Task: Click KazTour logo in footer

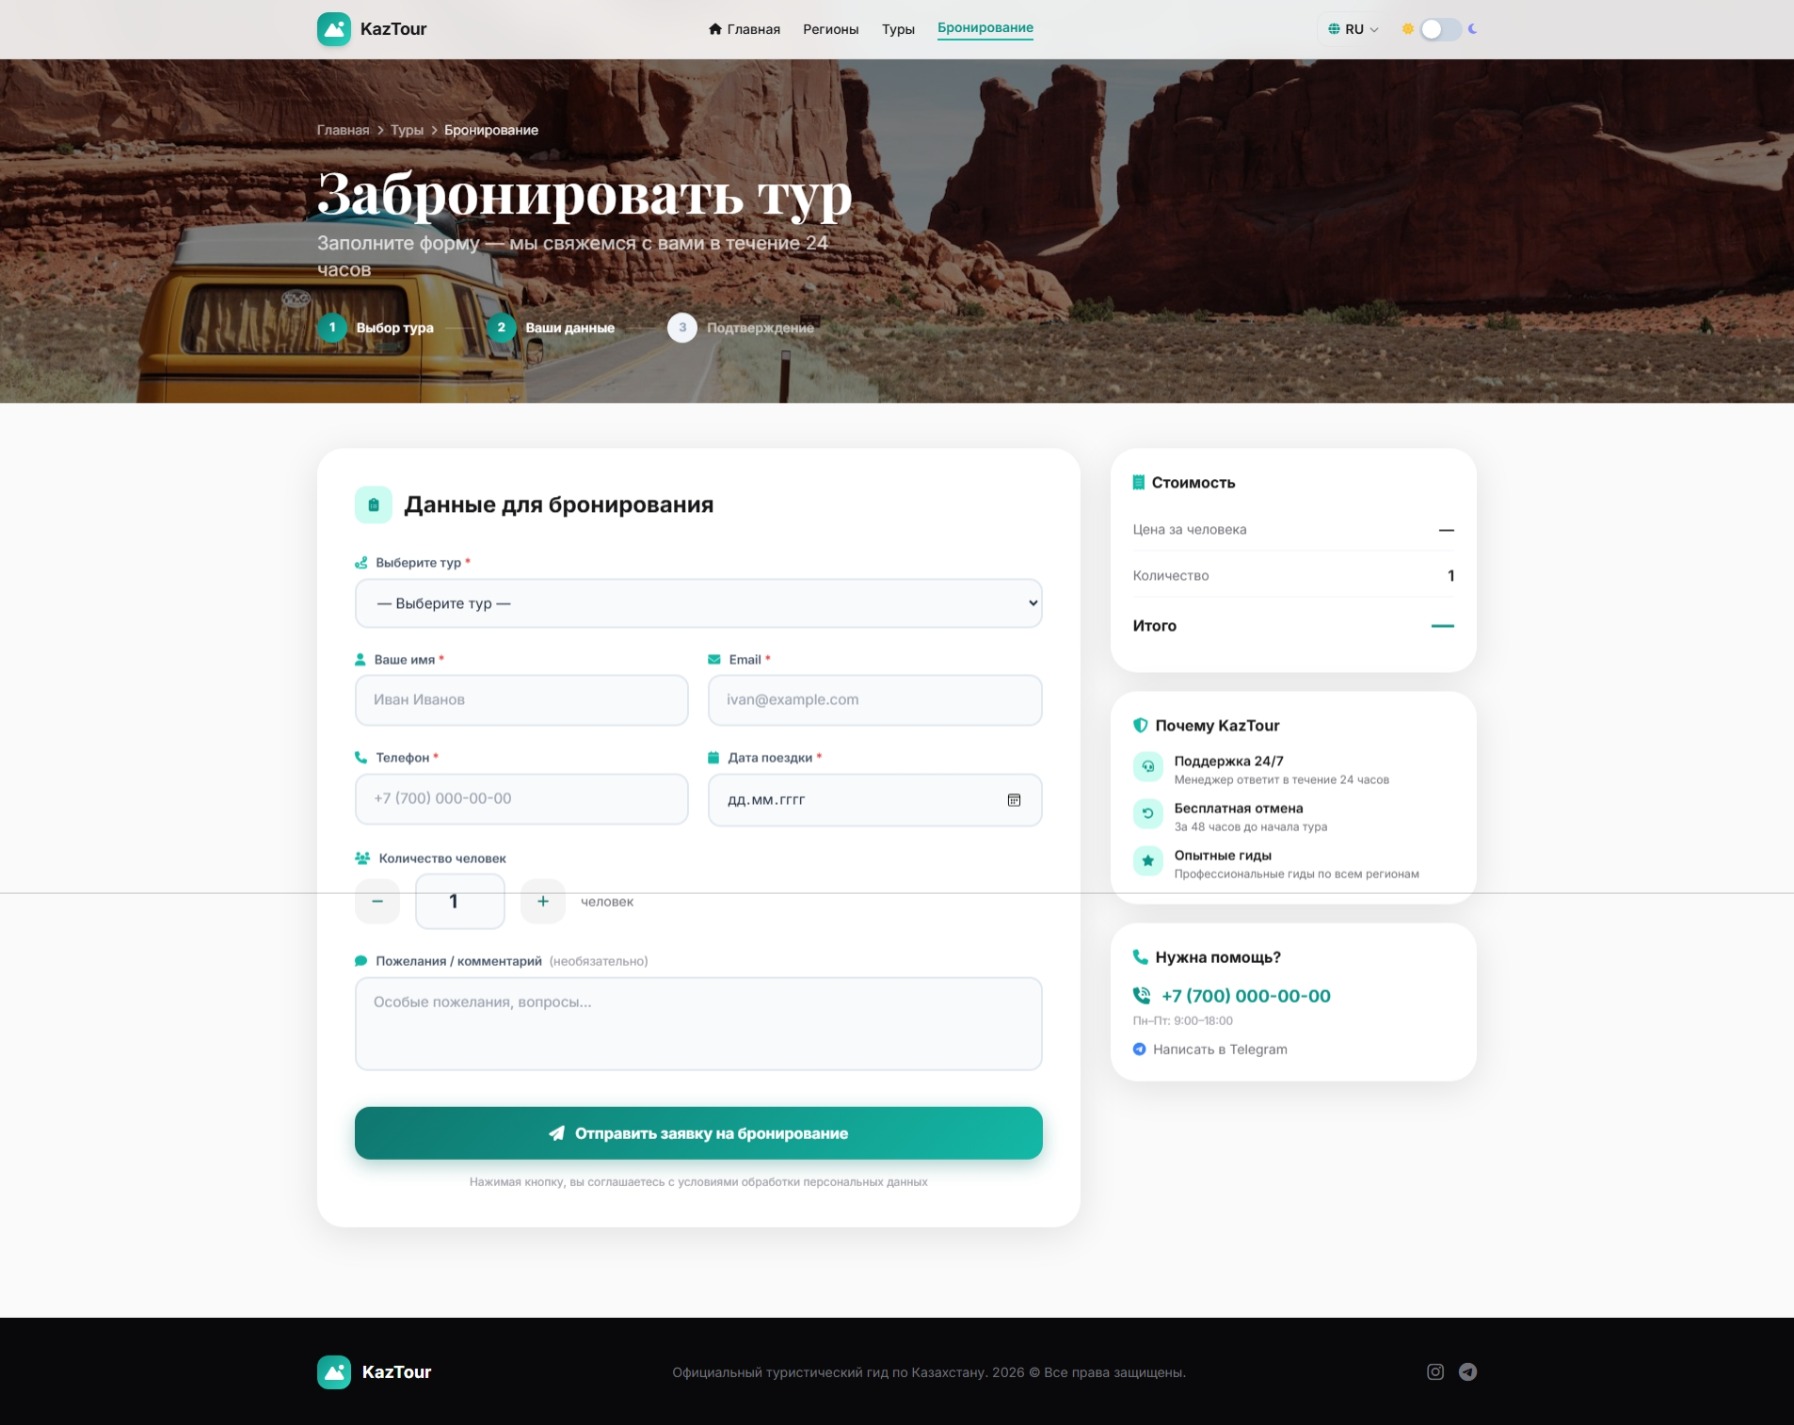Action: 374,1372
